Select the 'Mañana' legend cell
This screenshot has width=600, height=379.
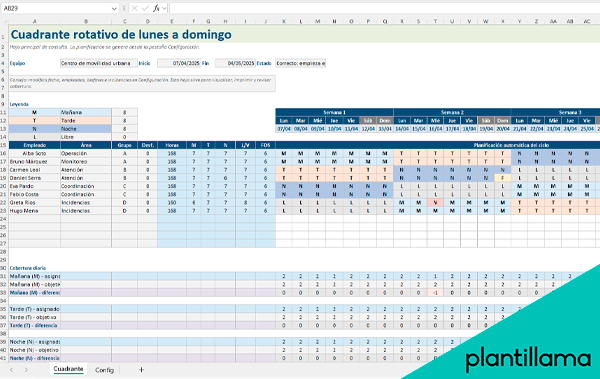click(x=86, y=112)
